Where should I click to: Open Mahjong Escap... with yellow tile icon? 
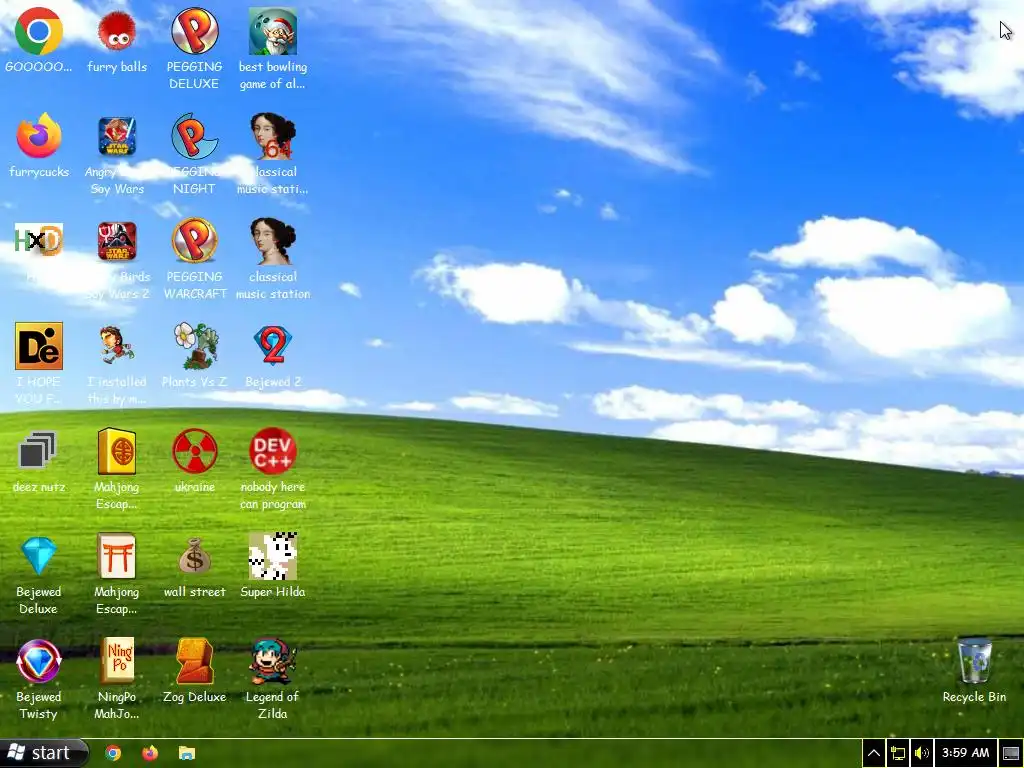tap(117, 451)
